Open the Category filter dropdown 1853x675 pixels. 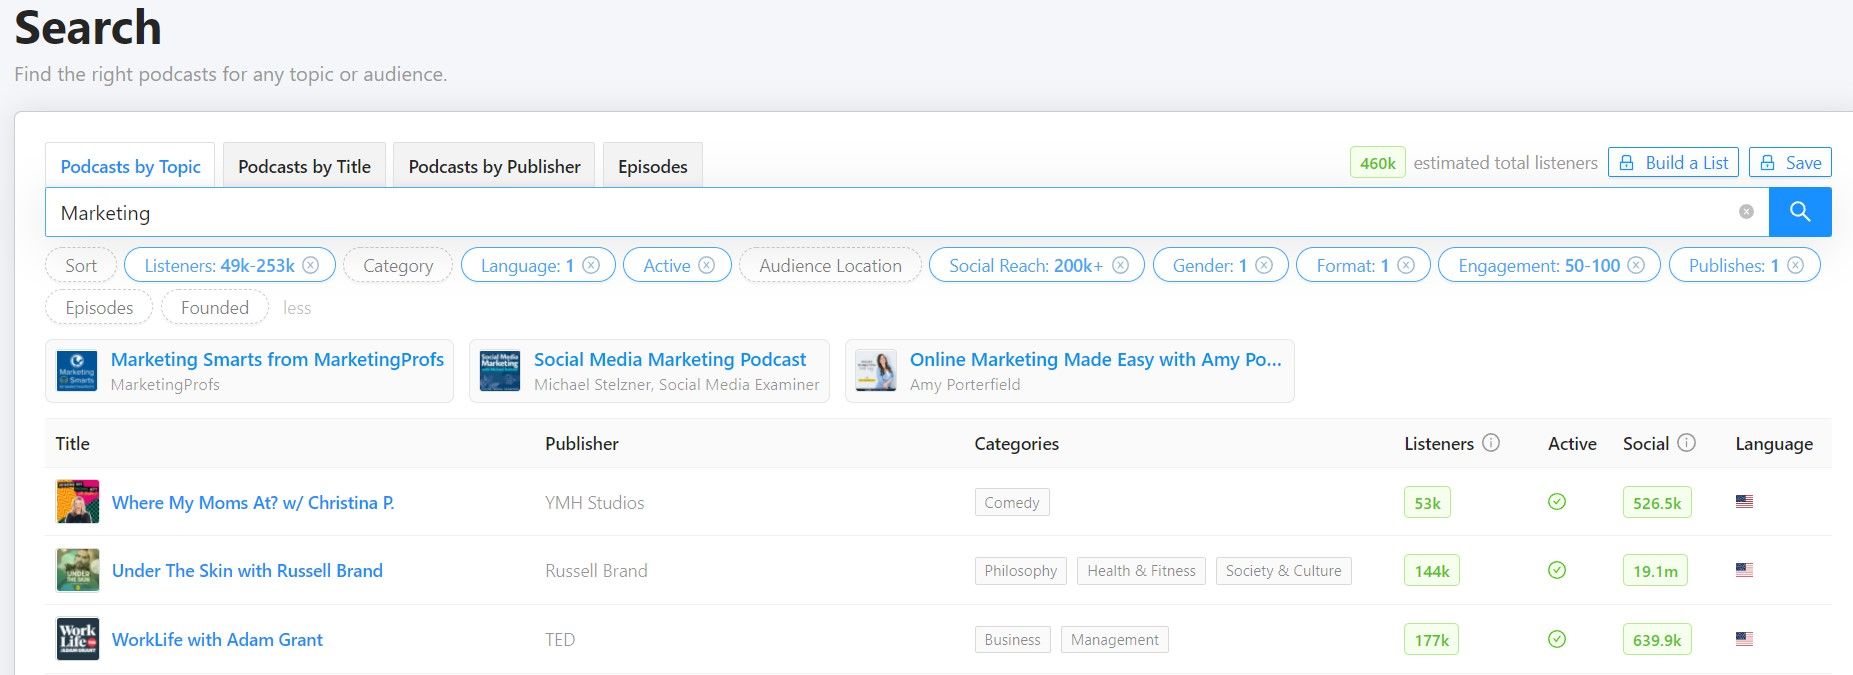tap(398, 265)
